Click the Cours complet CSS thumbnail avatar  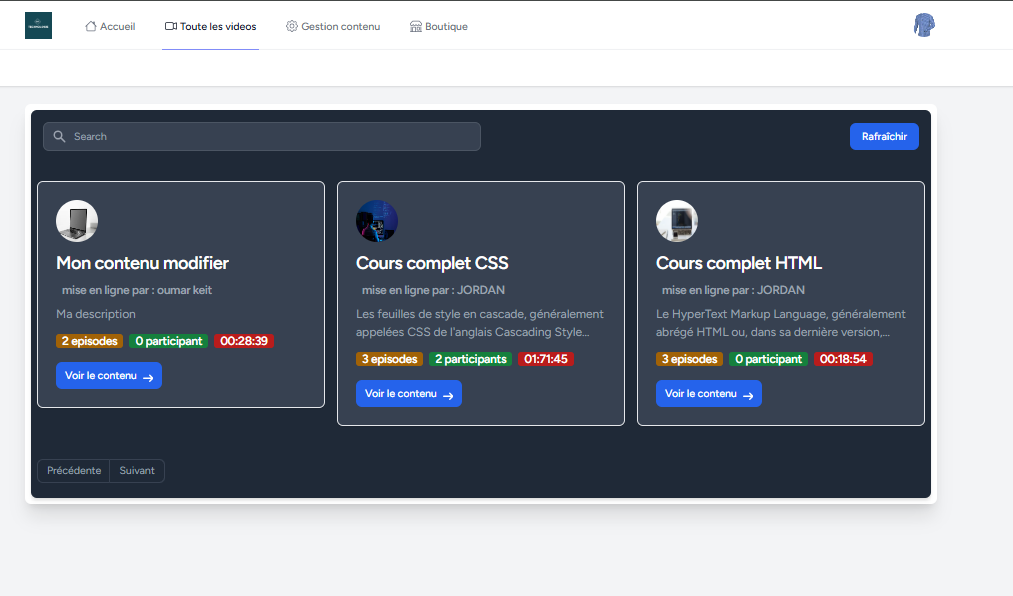pyautogui.click(x=377, y=221)
